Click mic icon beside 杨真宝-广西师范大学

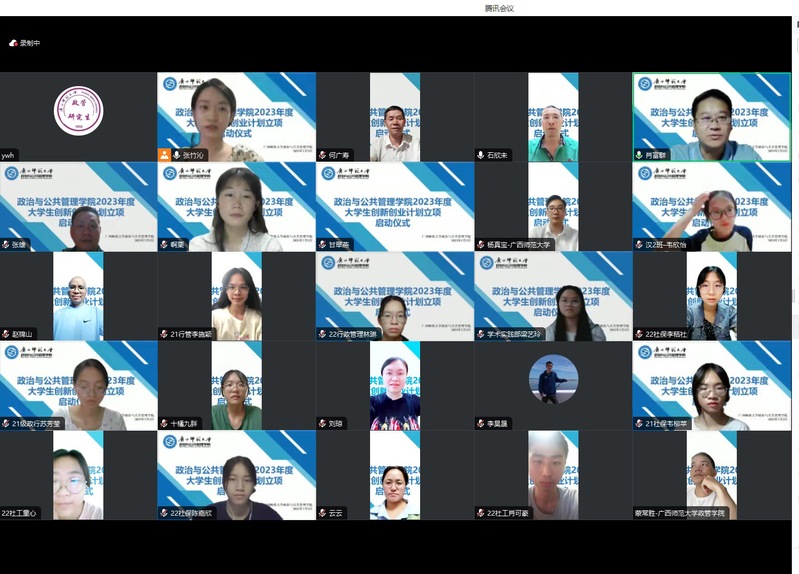(481, 244)
